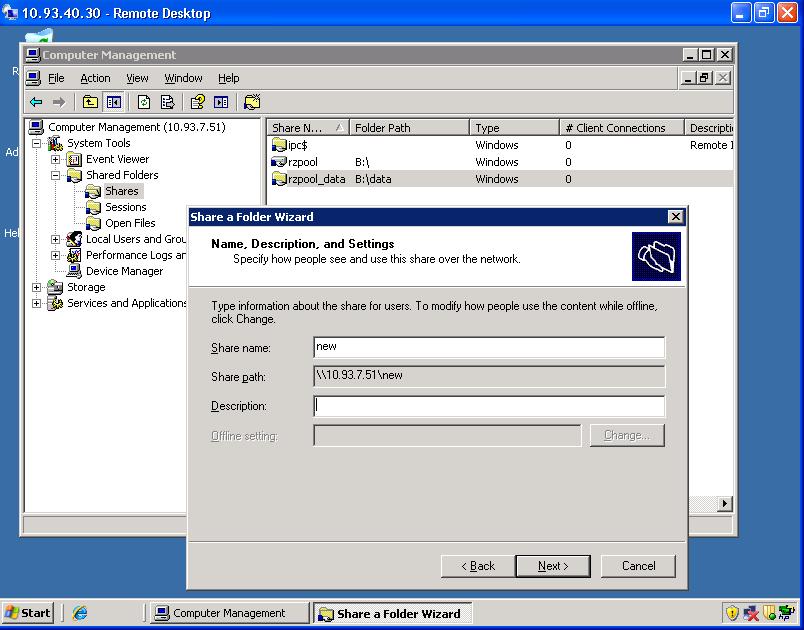This screenshot has width=804, height=630.
Task: Collapse the Shared Folders node
Action: pos(56,175)
